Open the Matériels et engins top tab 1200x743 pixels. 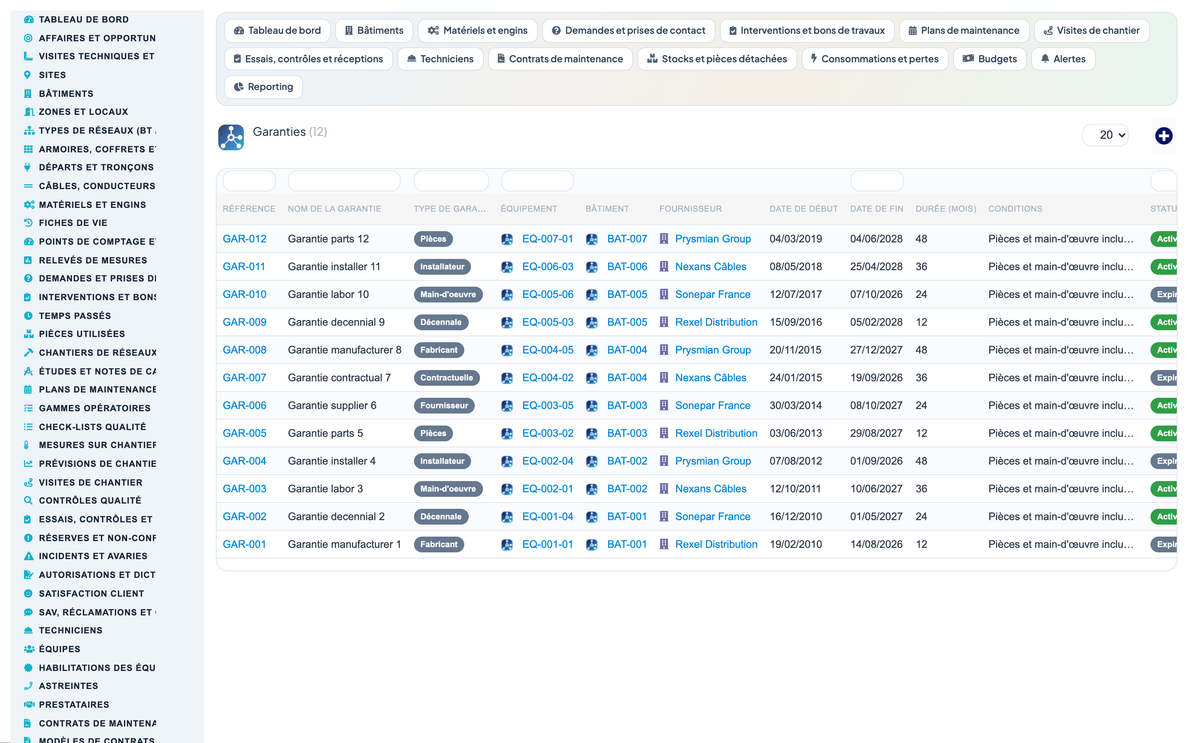(477, 31)
